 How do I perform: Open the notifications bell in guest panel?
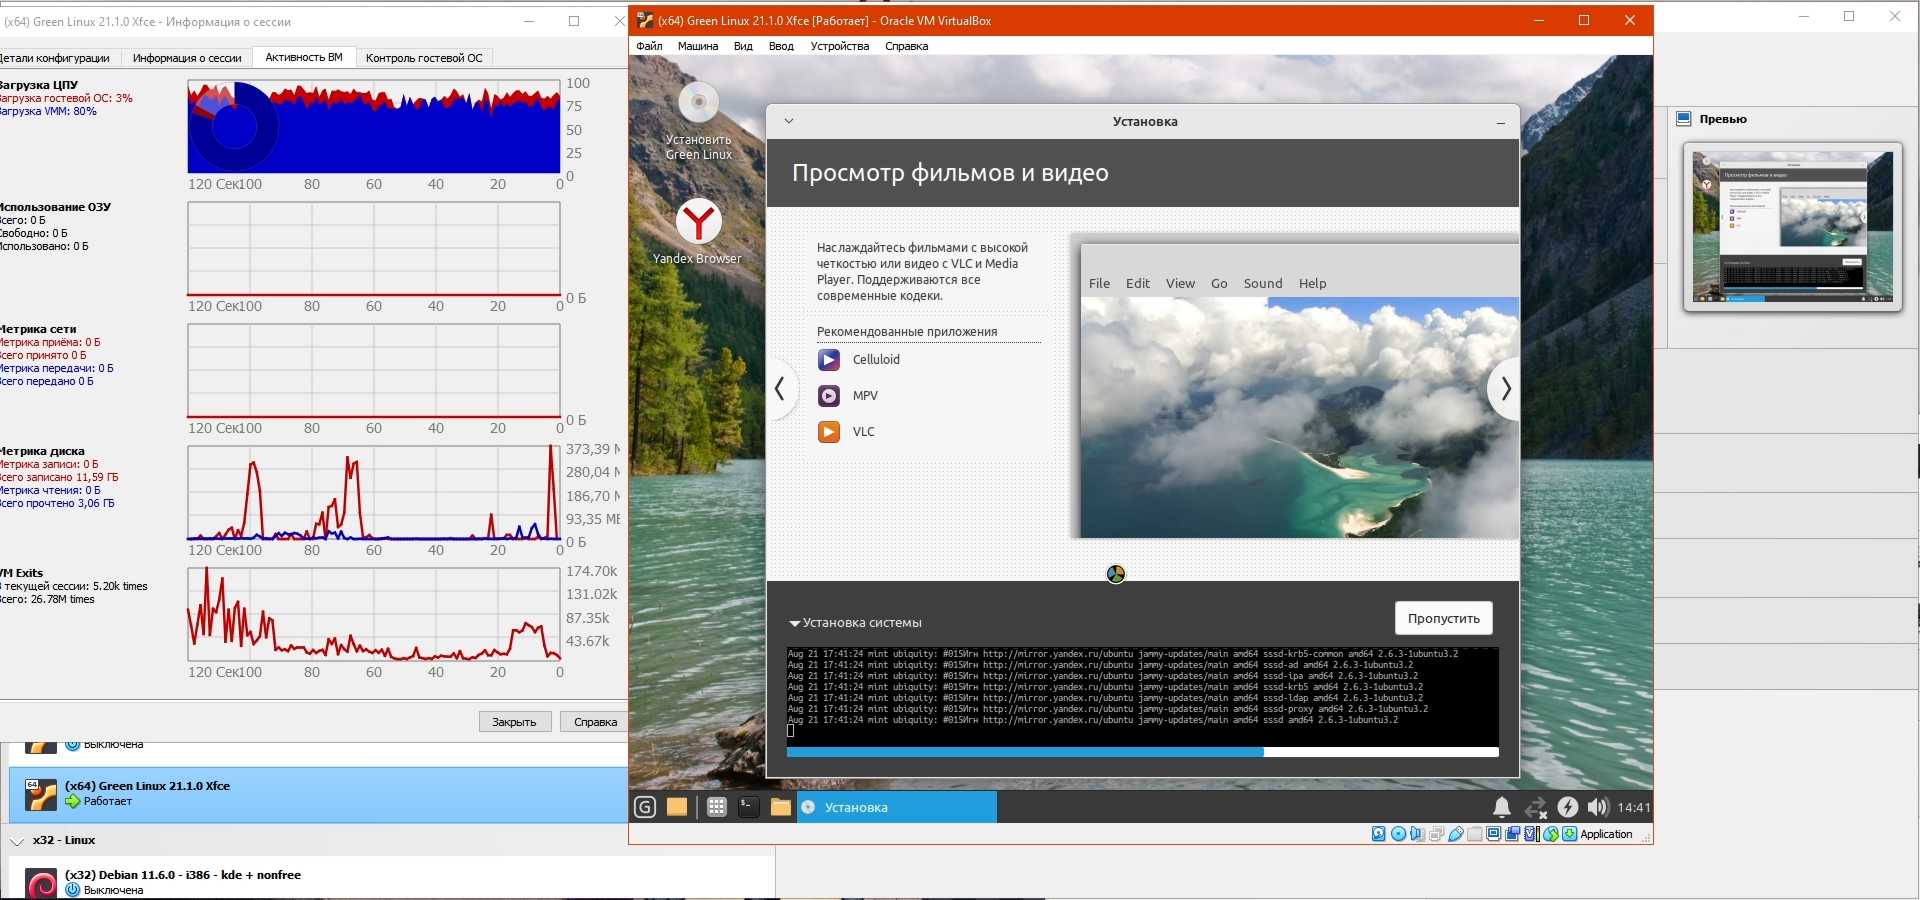coord(1502,807)
